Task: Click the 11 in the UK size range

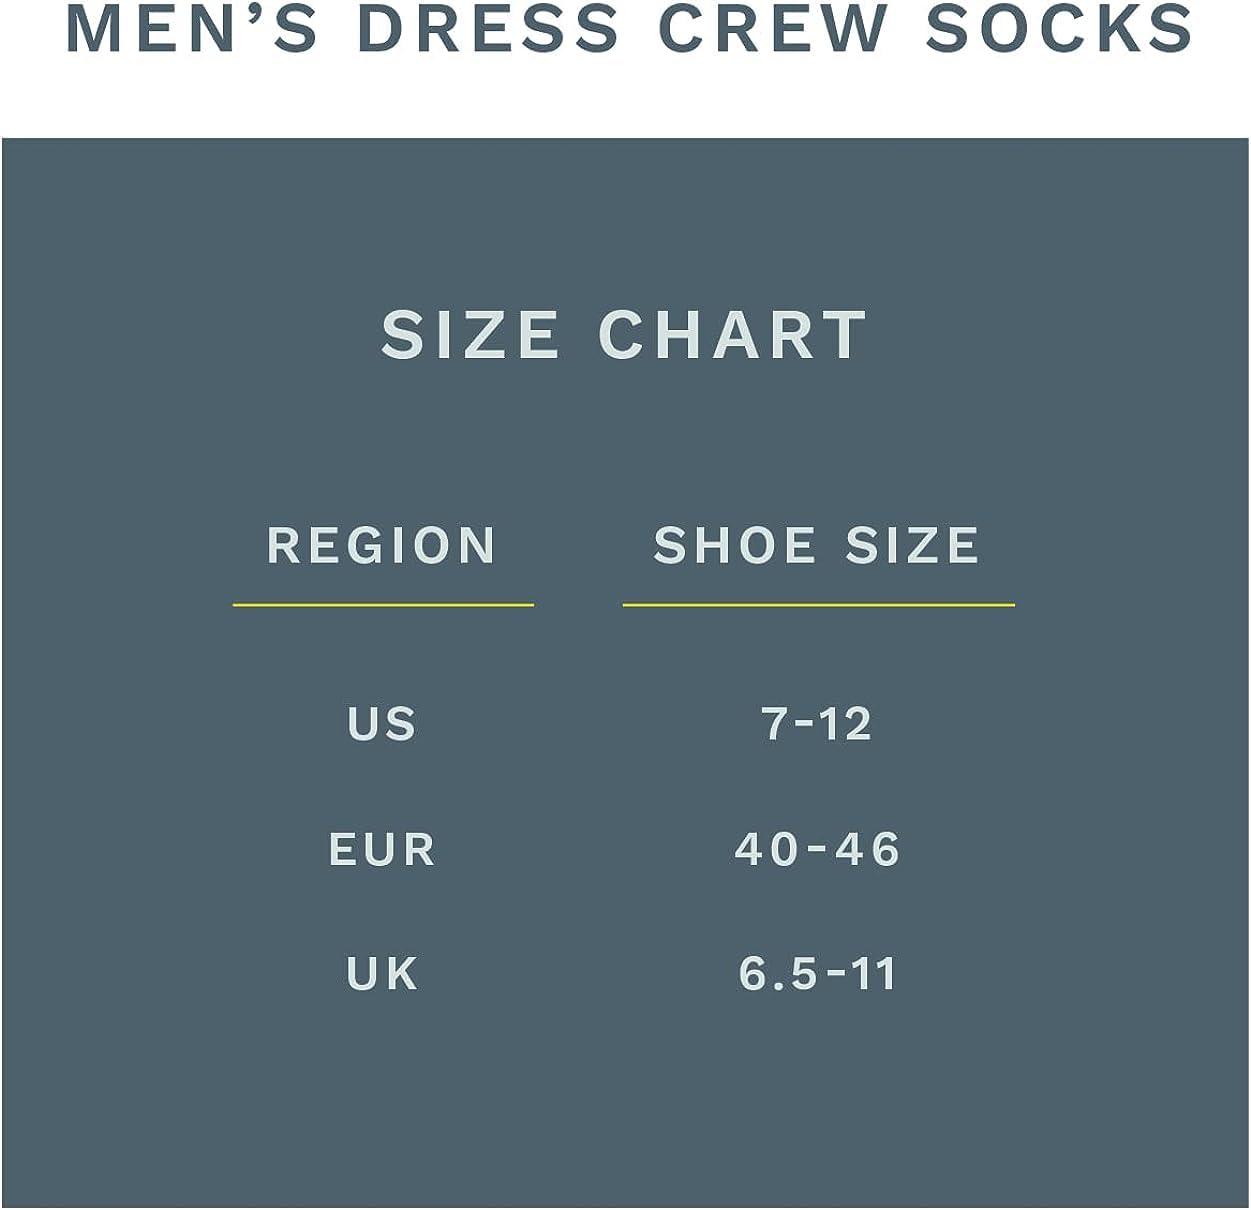Action: (873, 974)
